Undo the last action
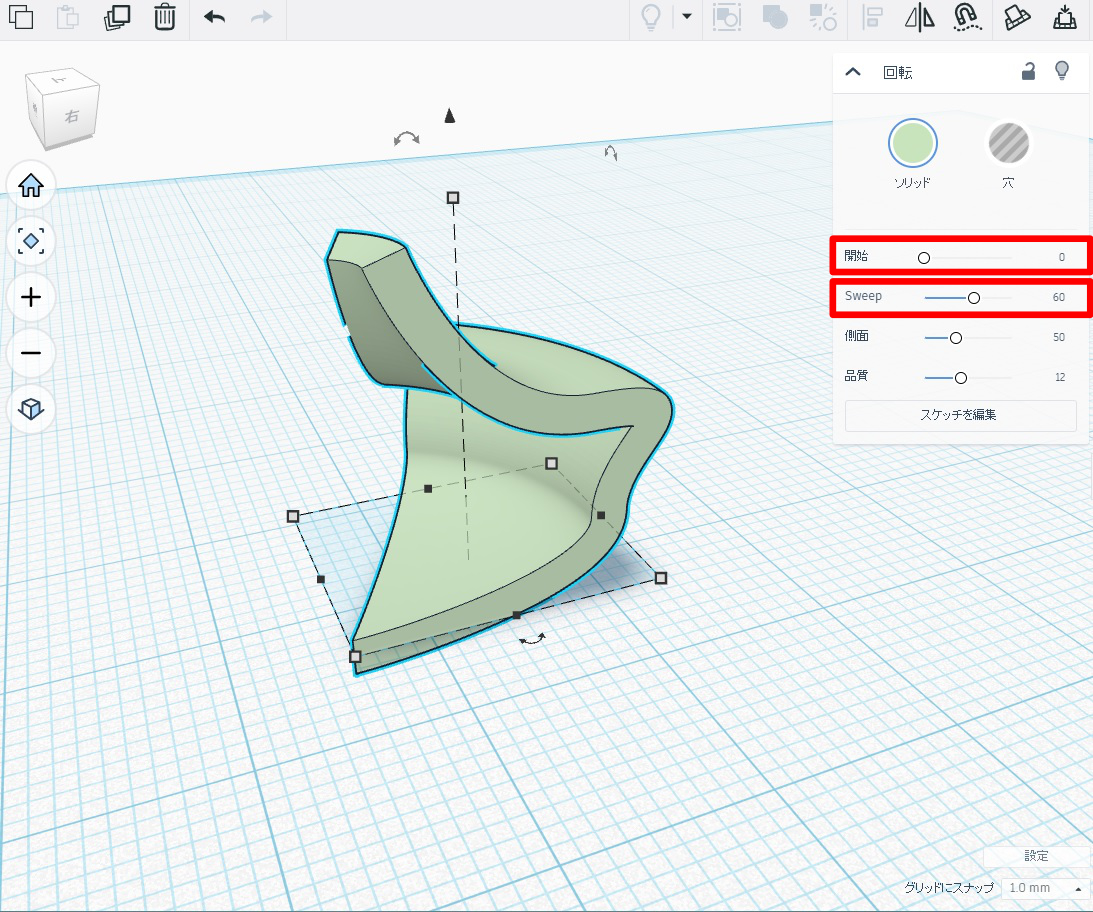Image resolution: width=1093 pixels, height=912 pixels. click(214, 17)
